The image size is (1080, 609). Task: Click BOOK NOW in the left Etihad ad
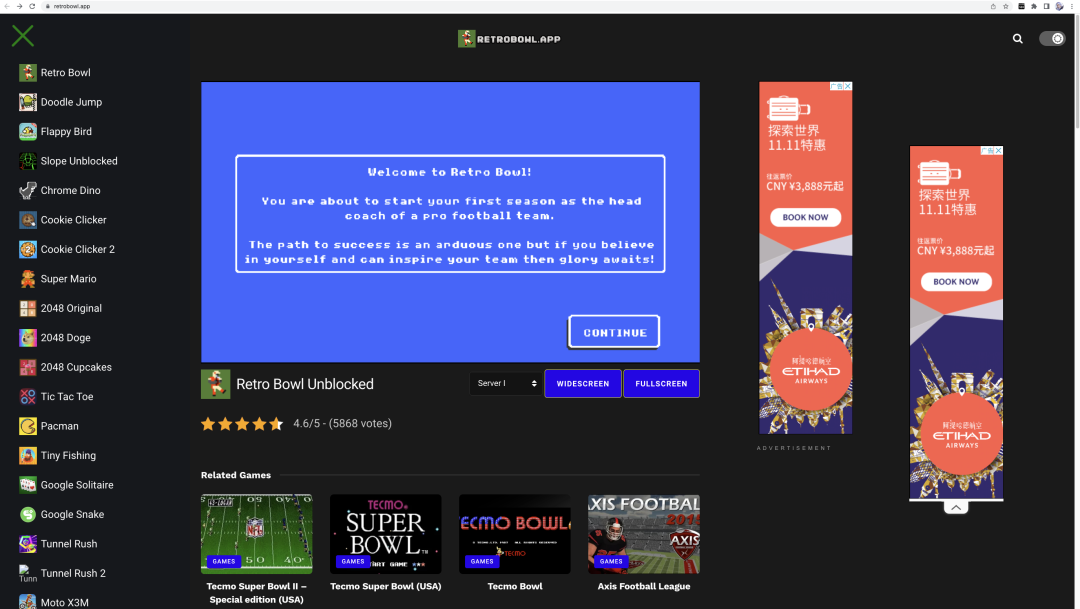[805, 217]
